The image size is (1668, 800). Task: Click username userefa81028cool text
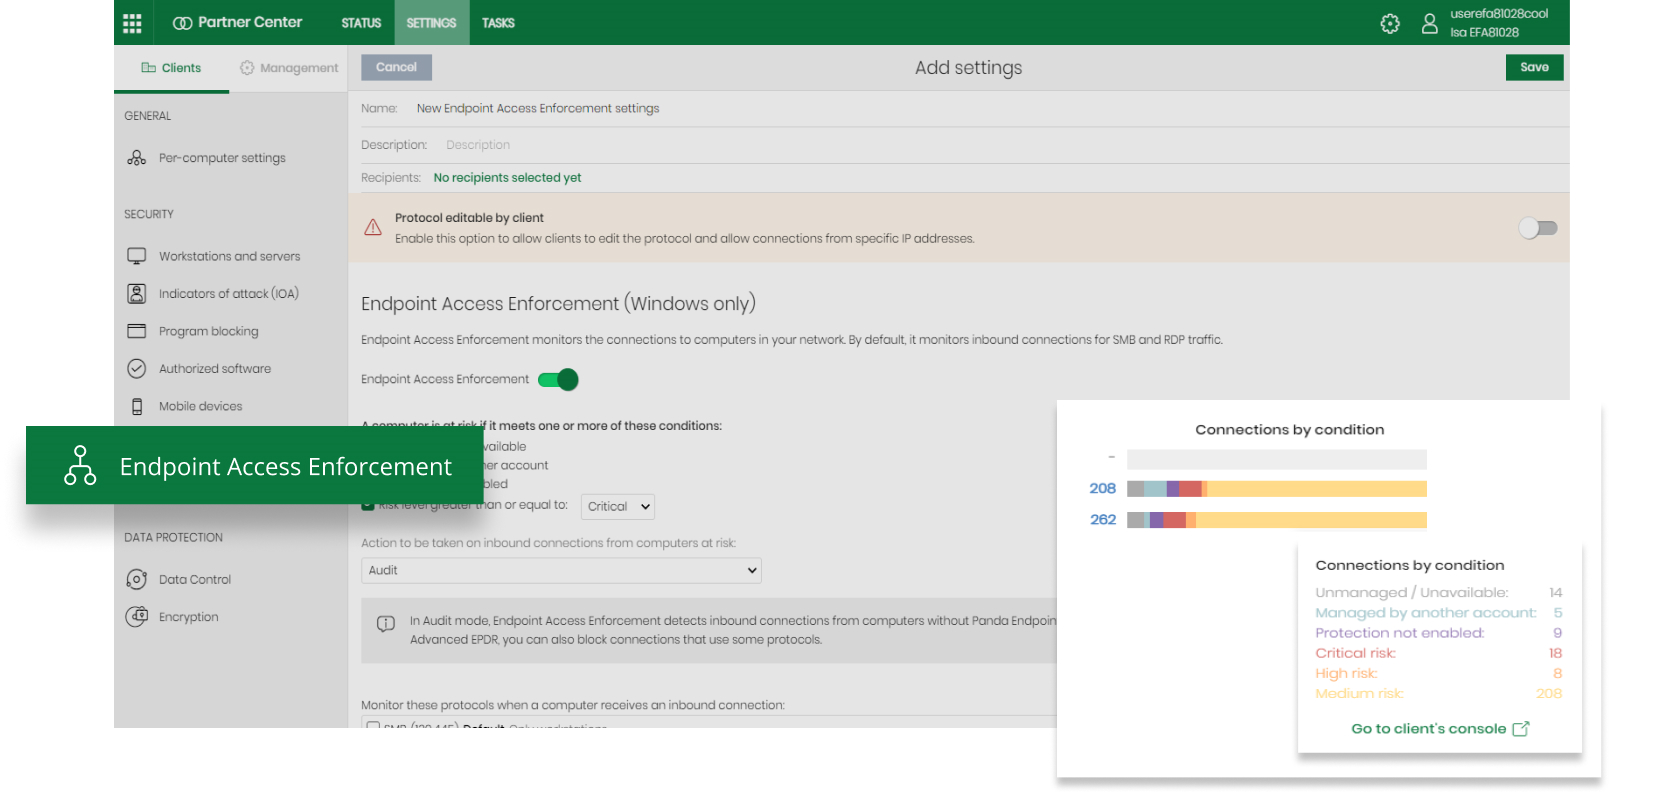[x=1499, y=14]
